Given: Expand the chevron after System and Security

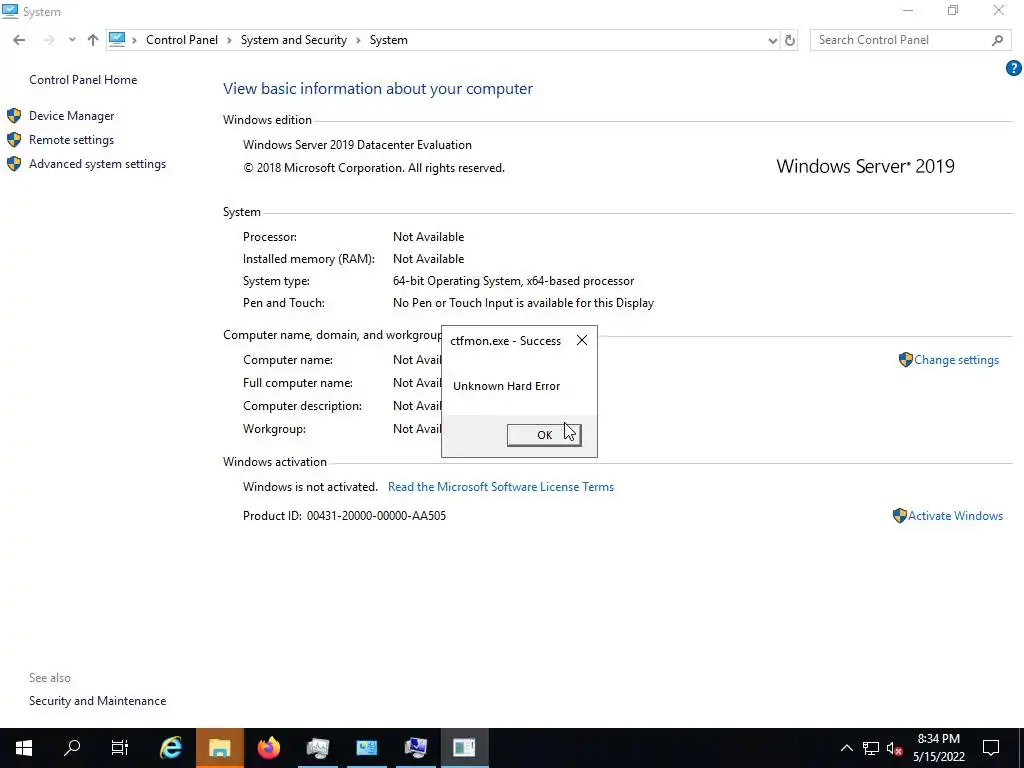Looking at the screenshot, I should point(359,40).
